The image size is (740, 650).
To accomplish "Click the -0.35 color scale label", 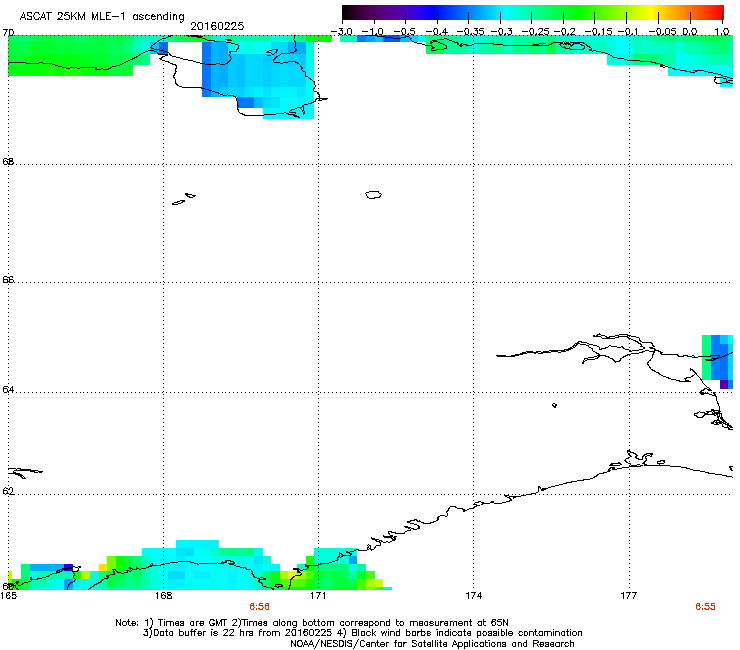I will coord(471,32).
